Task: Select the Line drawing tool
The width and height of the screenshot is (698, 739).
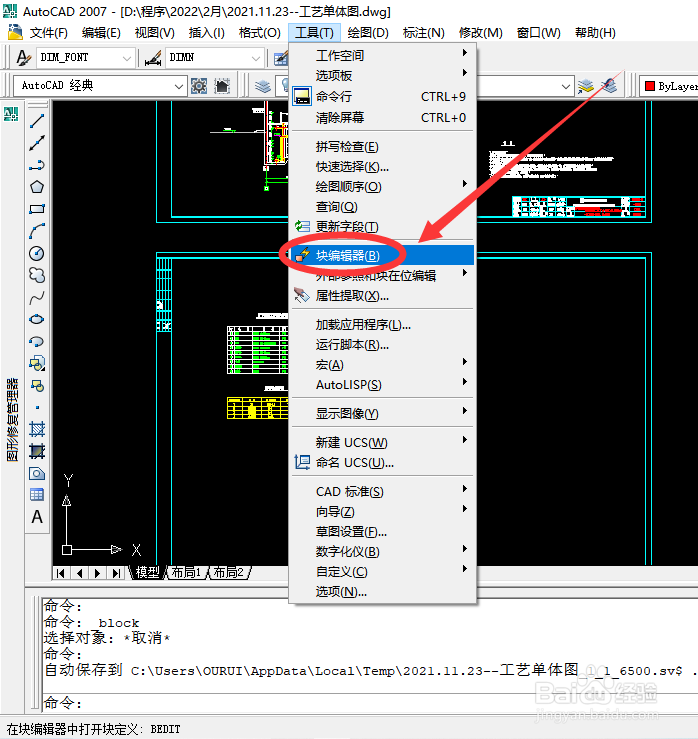Action: pyautogui.click(x=37, y=121)
